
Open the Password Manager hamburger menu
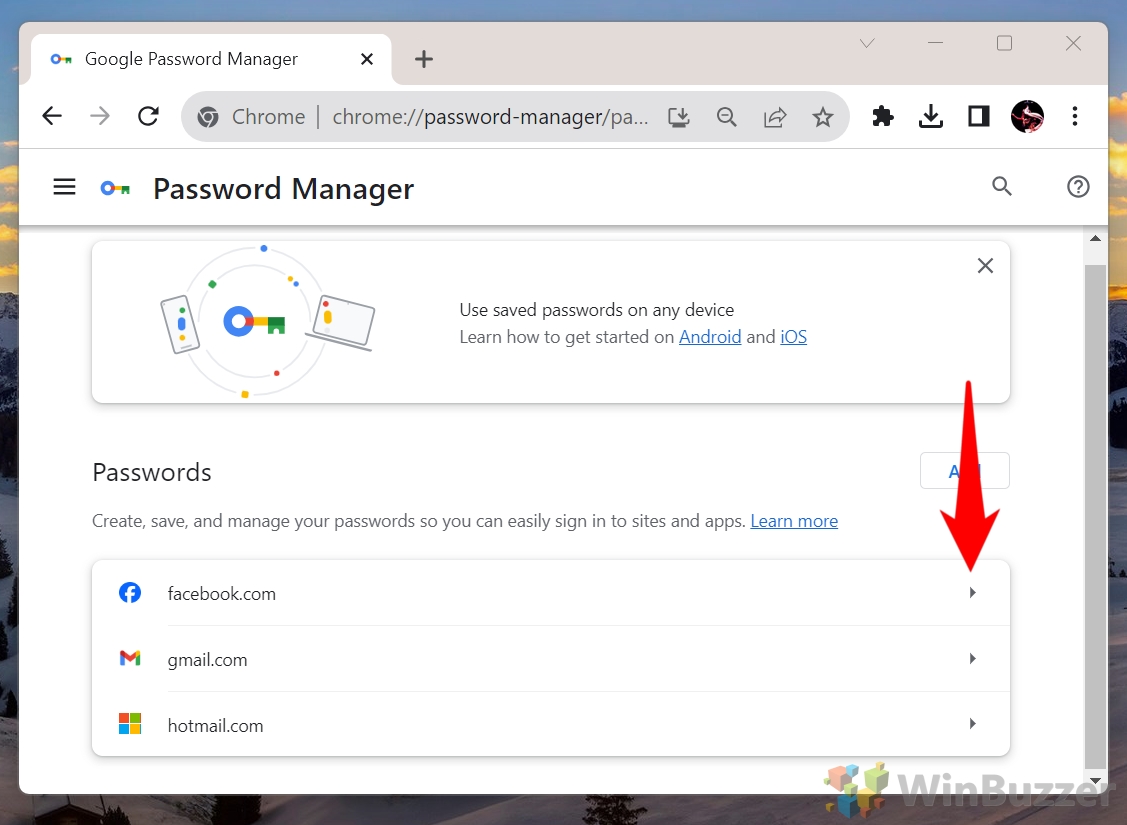pos(64,187)
